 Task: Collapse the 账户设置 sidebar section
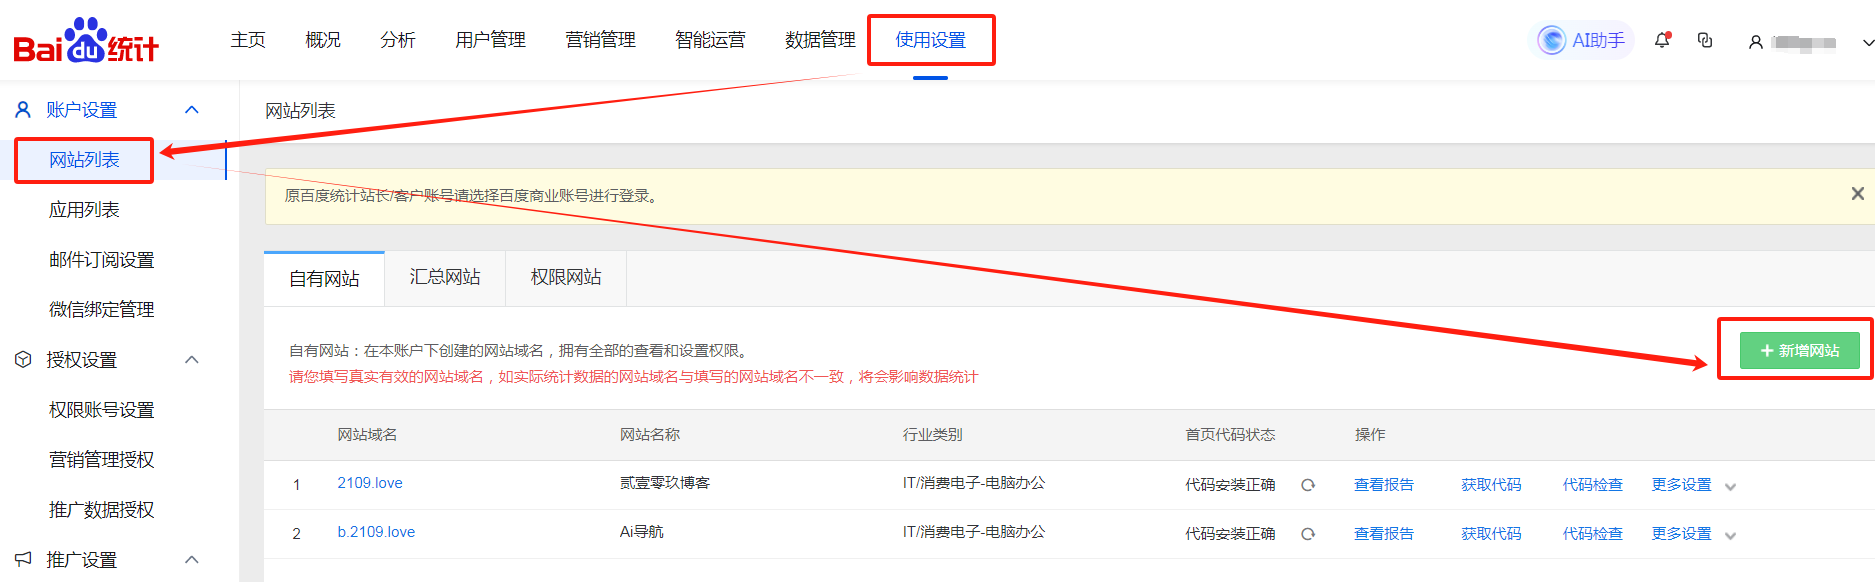coord(192,110)
